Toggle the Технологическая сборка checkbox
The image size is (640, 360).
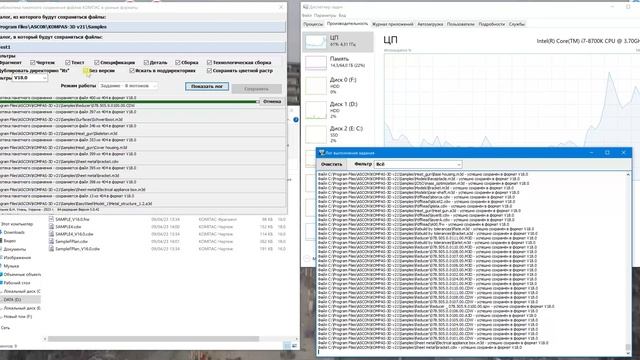pyautogui.click(x=209, y=62)
